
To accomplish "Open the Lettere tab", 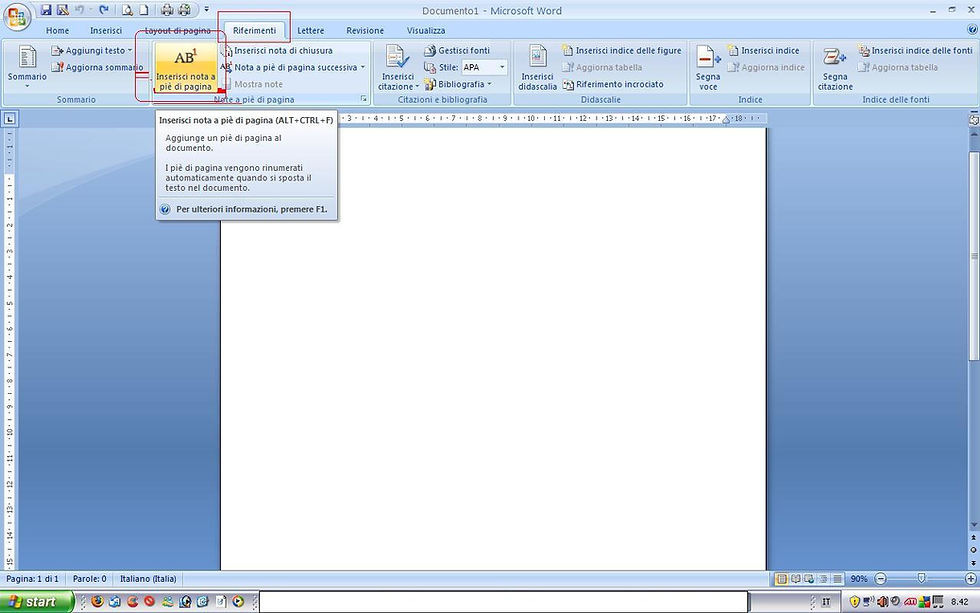I will [x=311, y=30].
